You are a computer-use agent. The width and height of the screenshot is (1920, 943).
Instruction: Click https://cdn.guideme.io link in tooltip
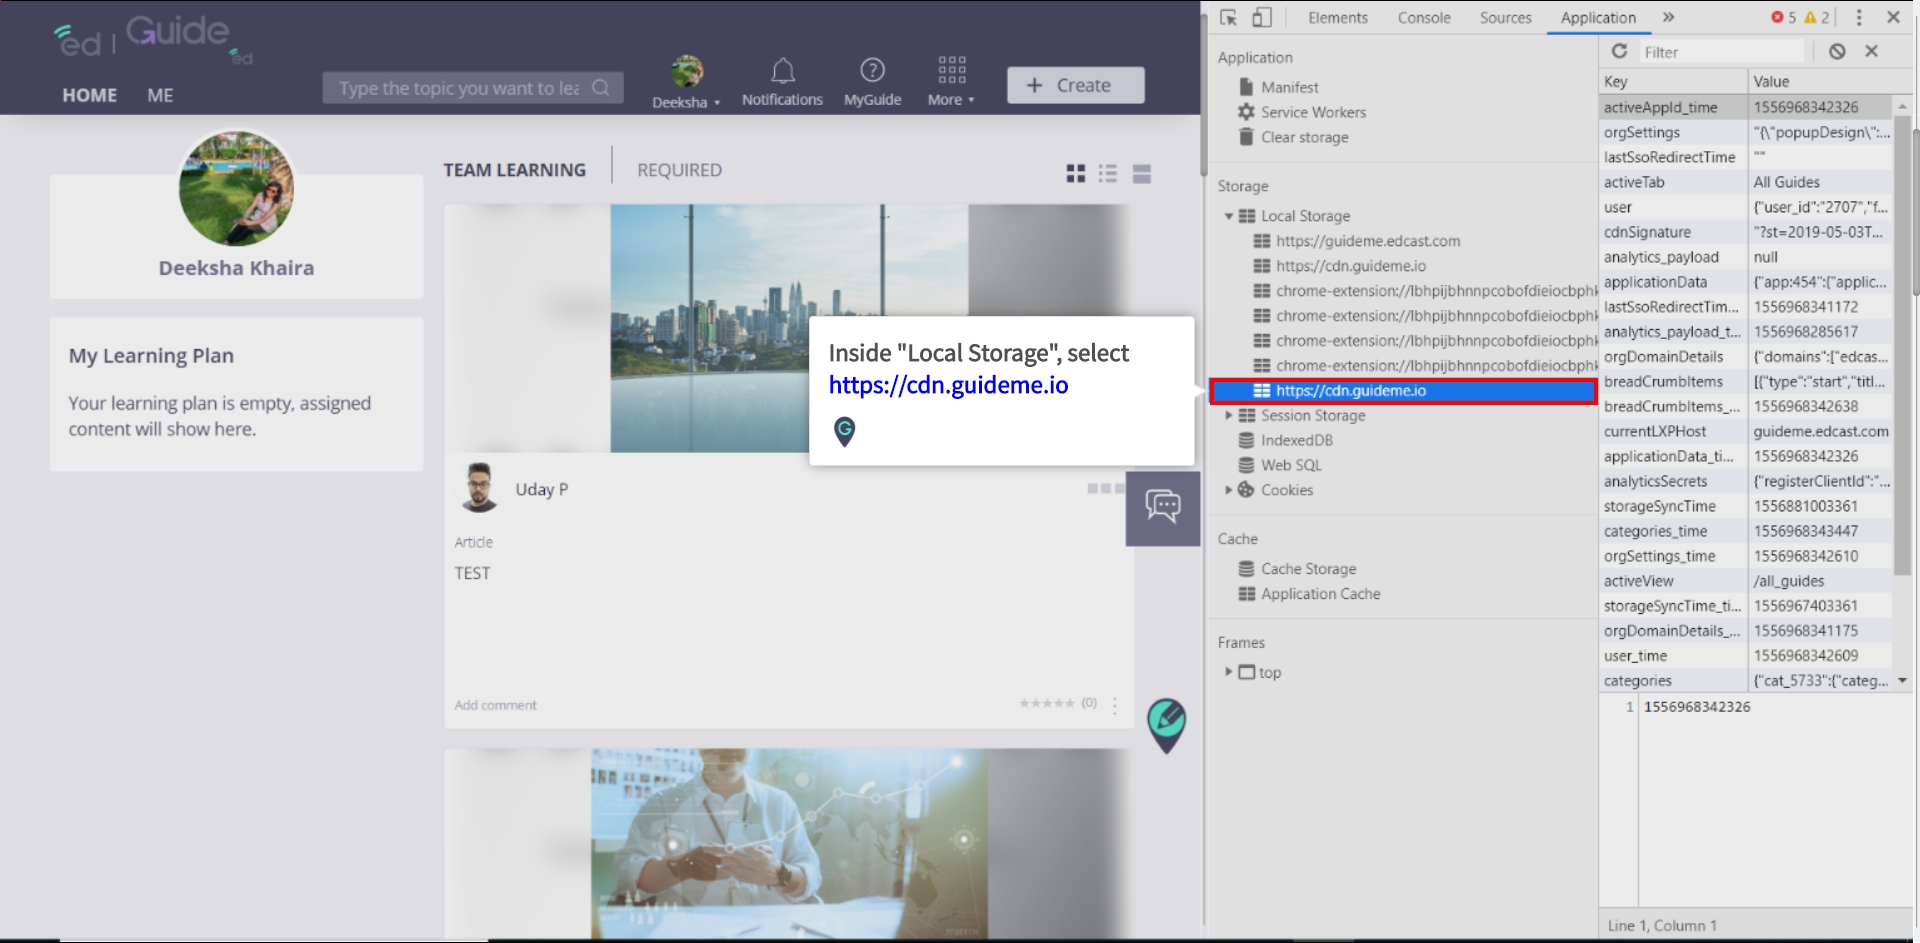(948, 385)
